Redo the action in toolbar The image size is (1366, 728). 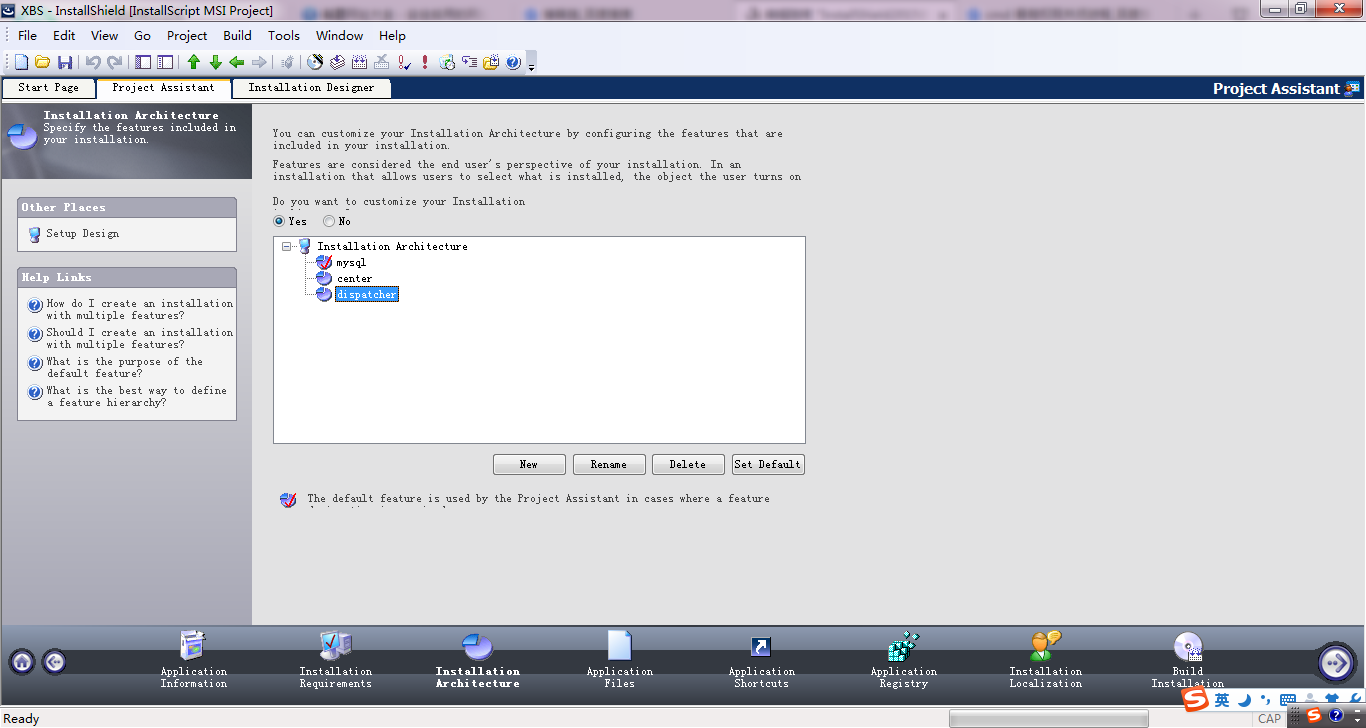tap(115, 62)
